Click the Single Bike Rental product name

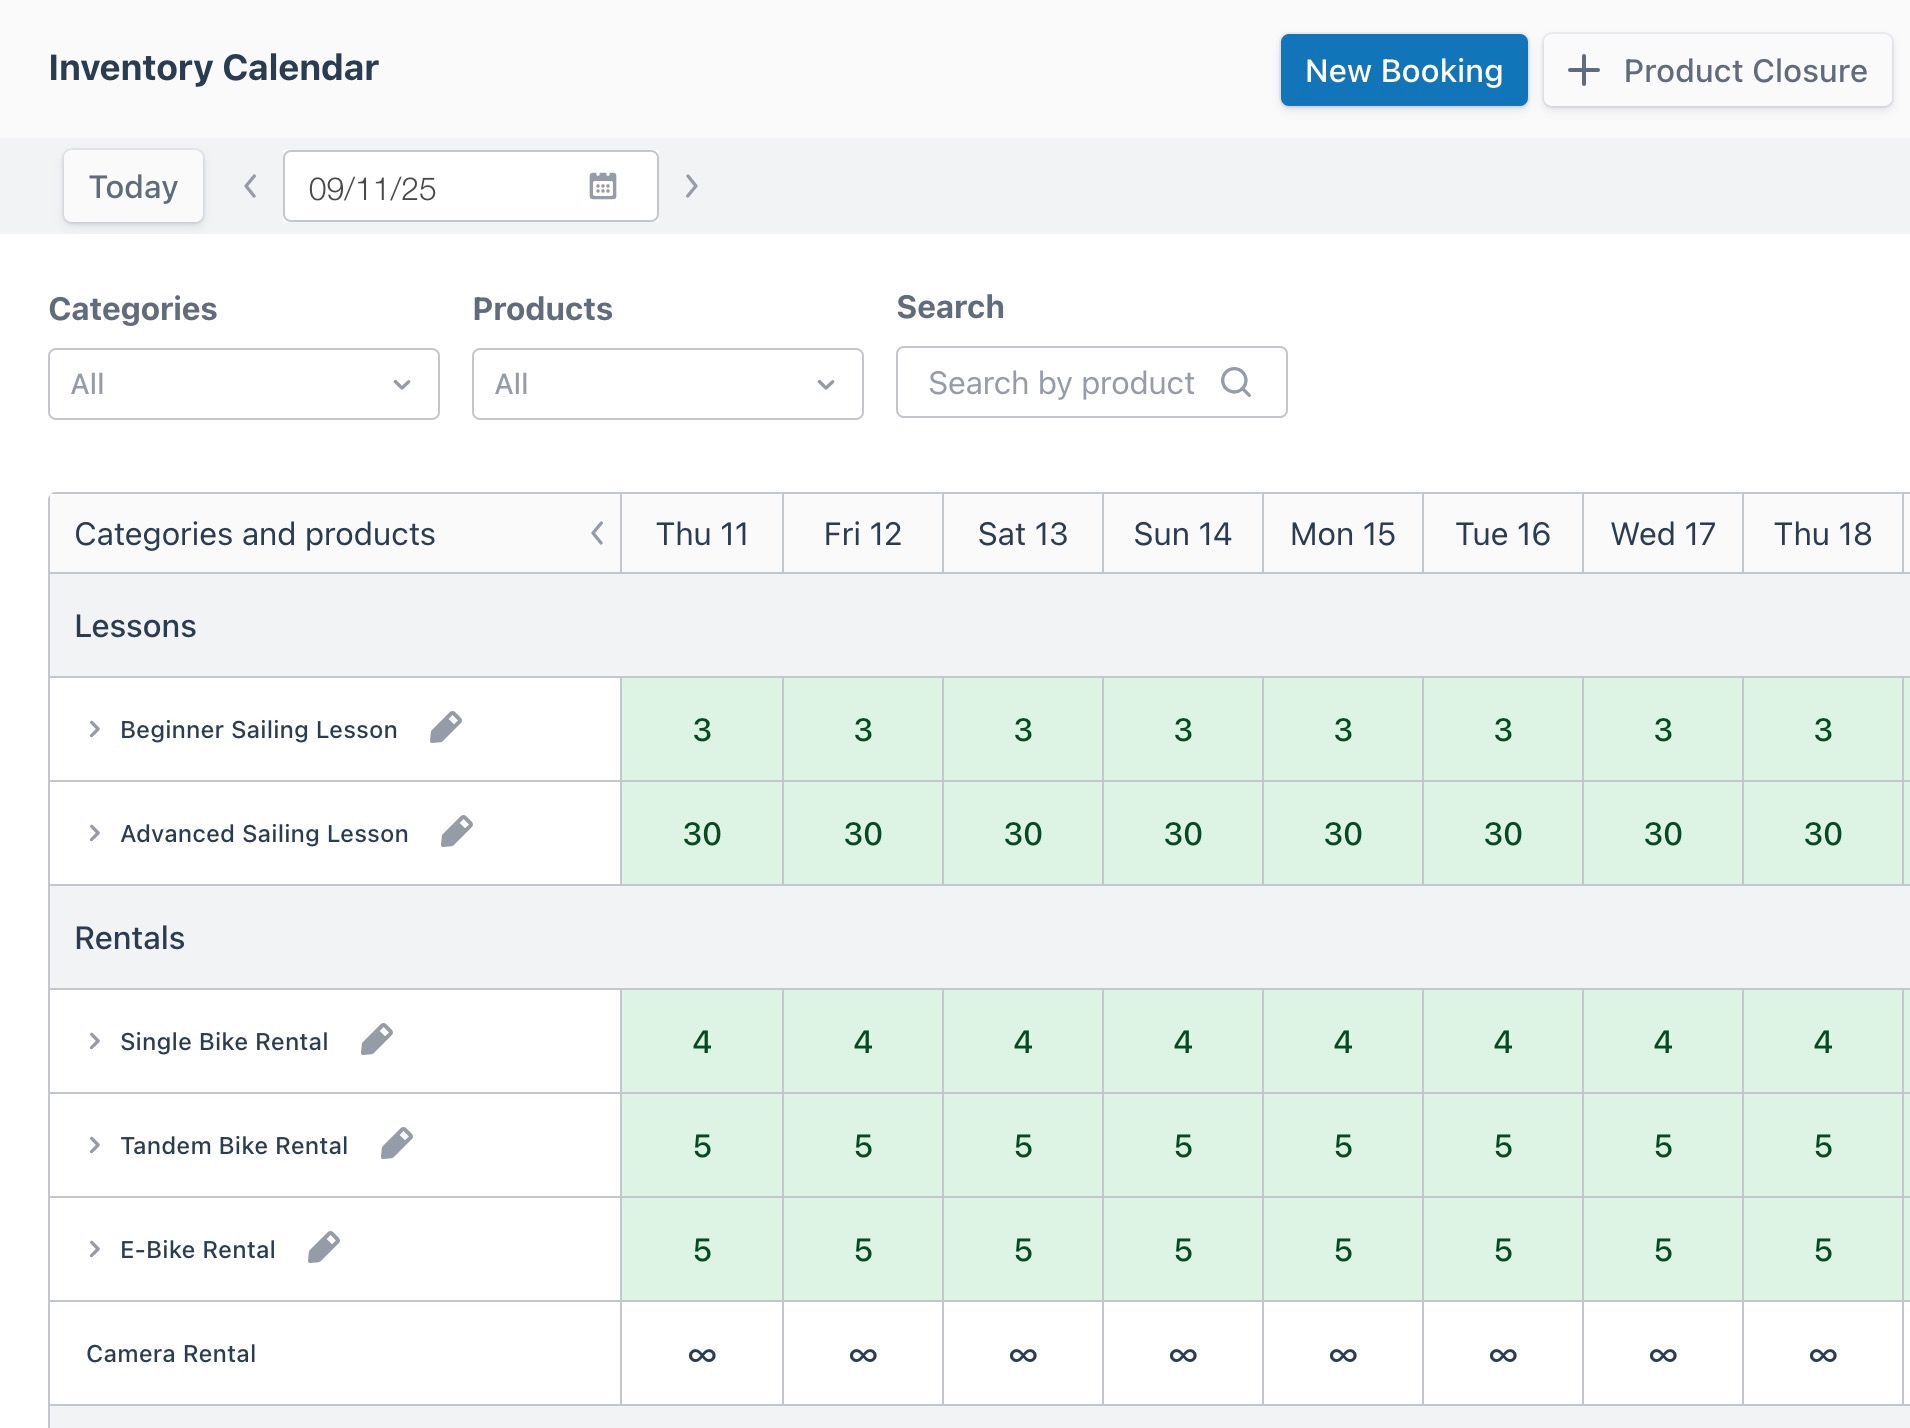click(x=224, y=1041)
